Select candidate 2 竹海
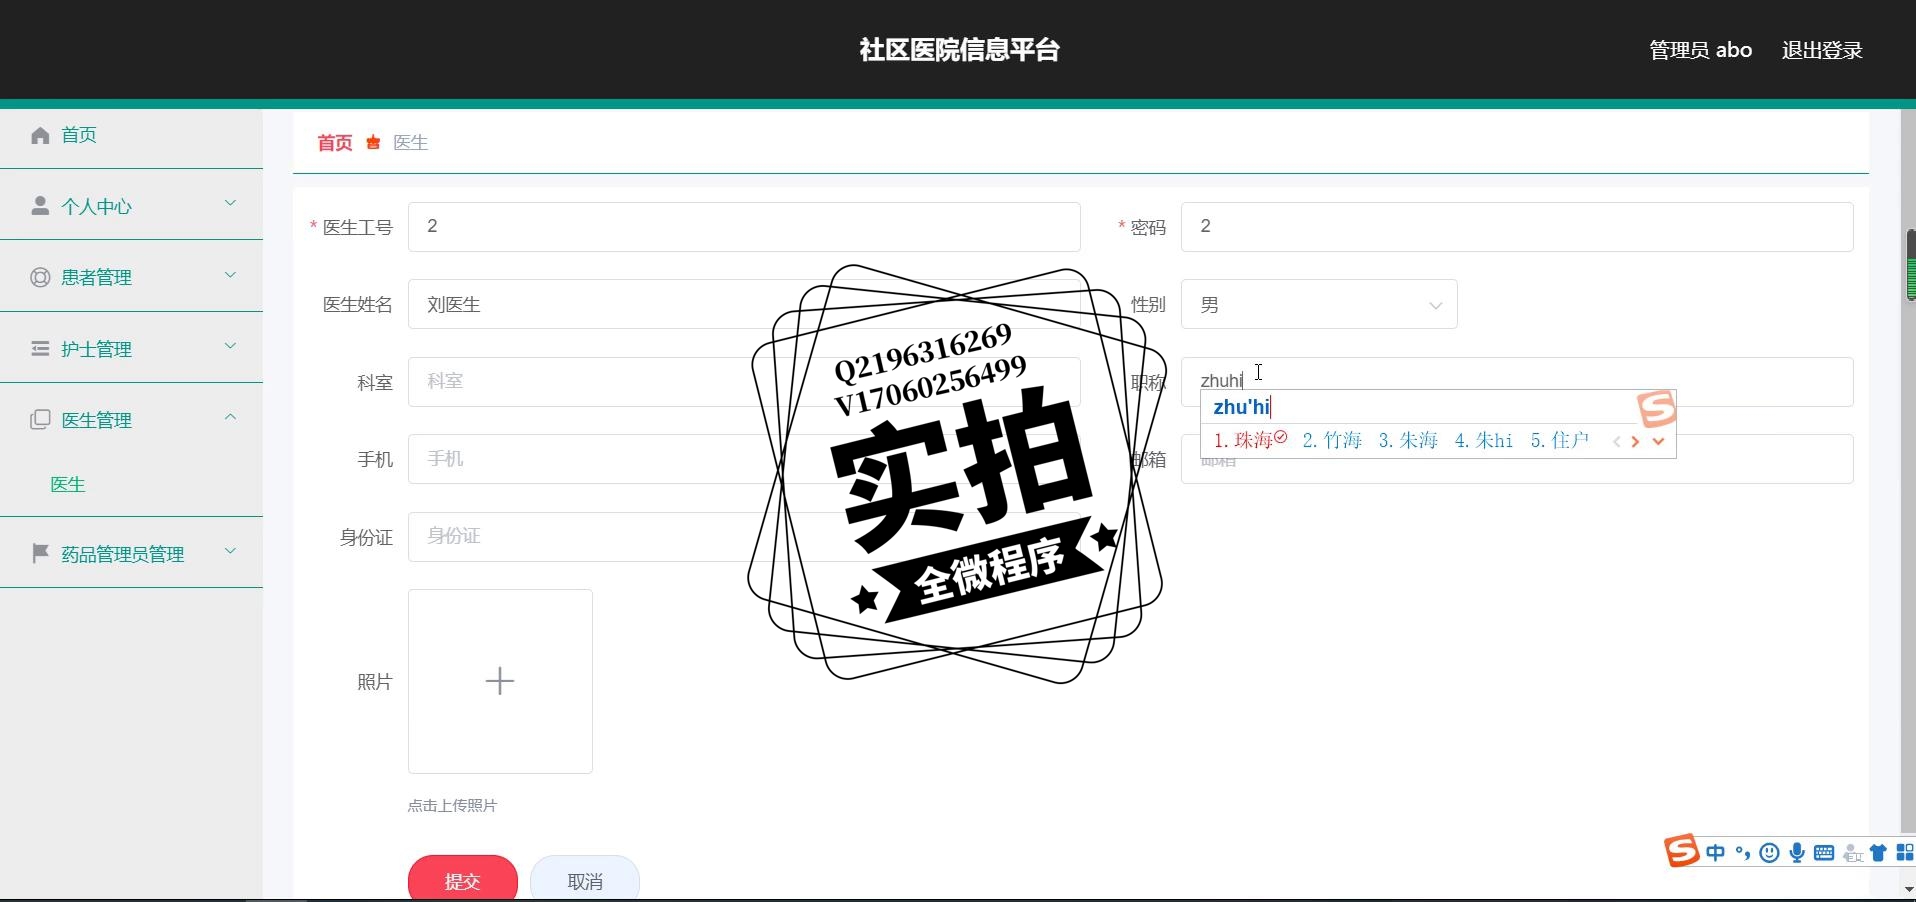 [x=1332, y=440]
